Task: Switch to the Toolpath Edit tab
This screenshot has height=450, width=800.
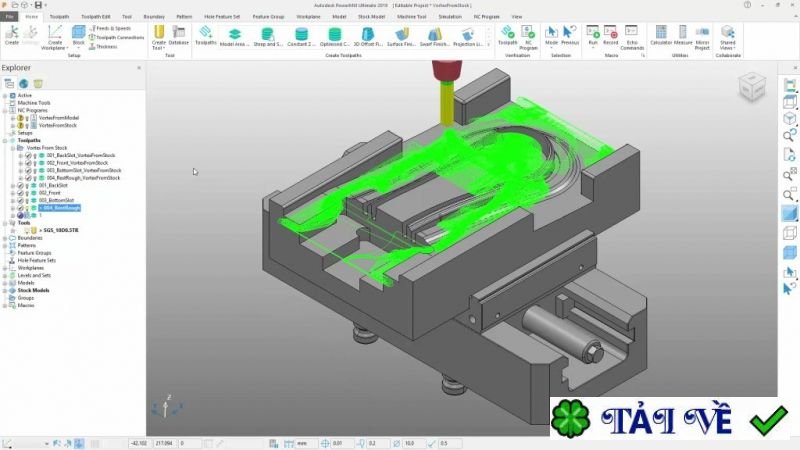Action: [95, 17]
